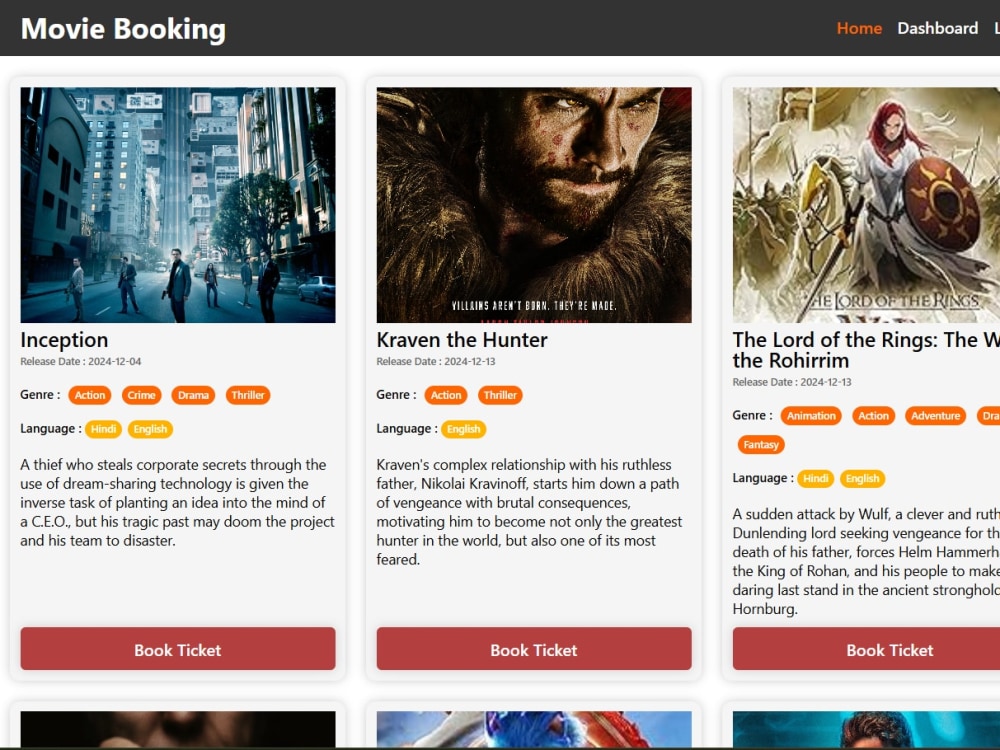Open the Inception movie poster
The width and height of the screenshot is (1000, 750).
(x=178, y=205)
